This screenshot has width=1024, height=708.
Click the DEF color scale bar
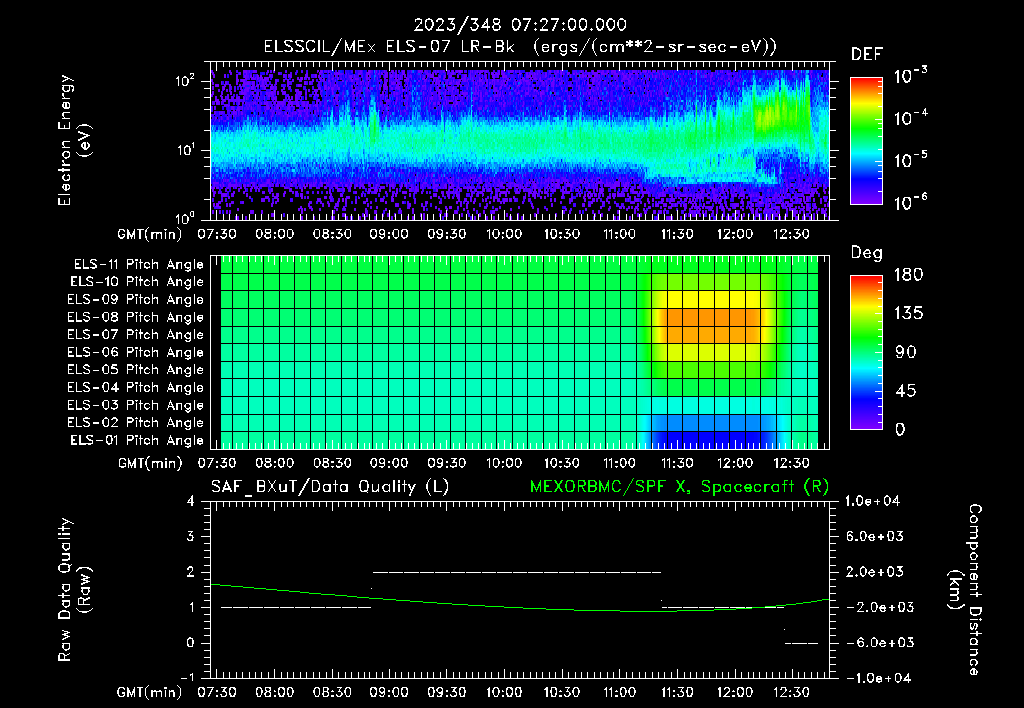(867, 141)
